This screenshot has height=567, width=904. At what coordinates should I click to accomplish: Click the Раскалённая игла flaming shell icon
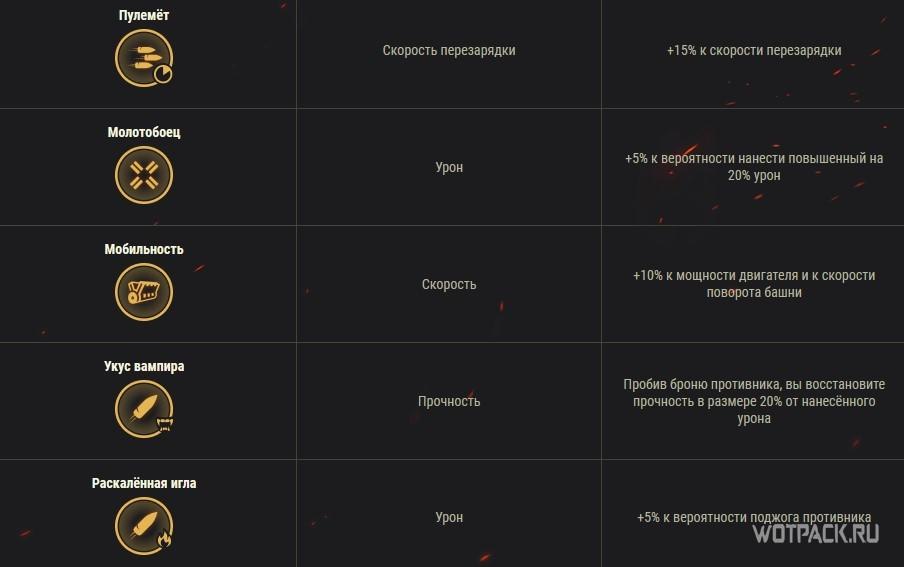144,527
